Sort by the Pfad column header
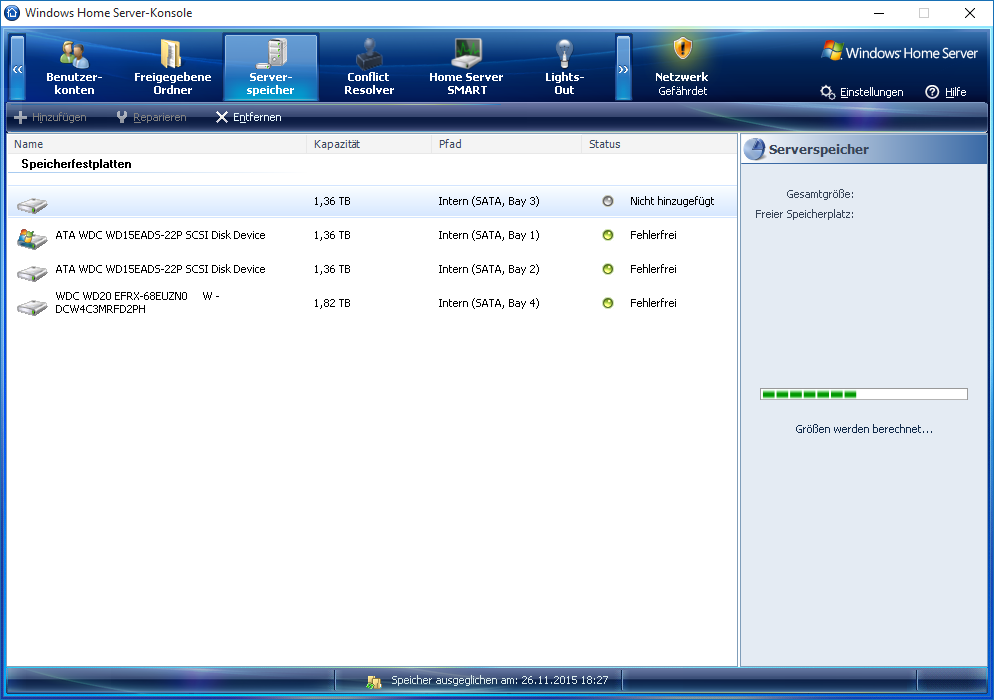The image size is (994, 700). tap(507, 144)
